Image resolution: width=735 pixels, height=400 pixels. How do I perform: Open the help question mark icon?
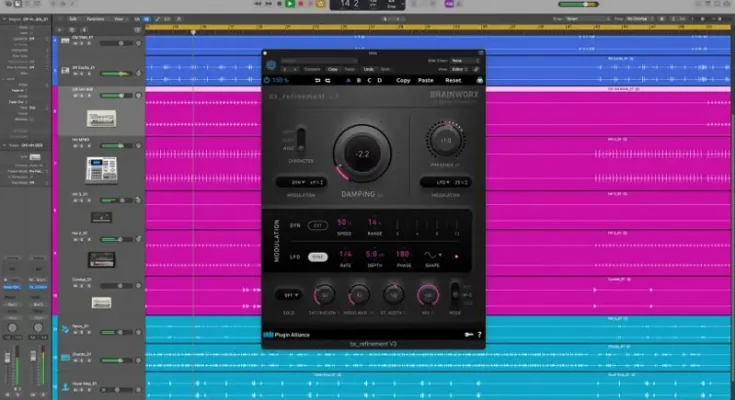pos(478,334)
